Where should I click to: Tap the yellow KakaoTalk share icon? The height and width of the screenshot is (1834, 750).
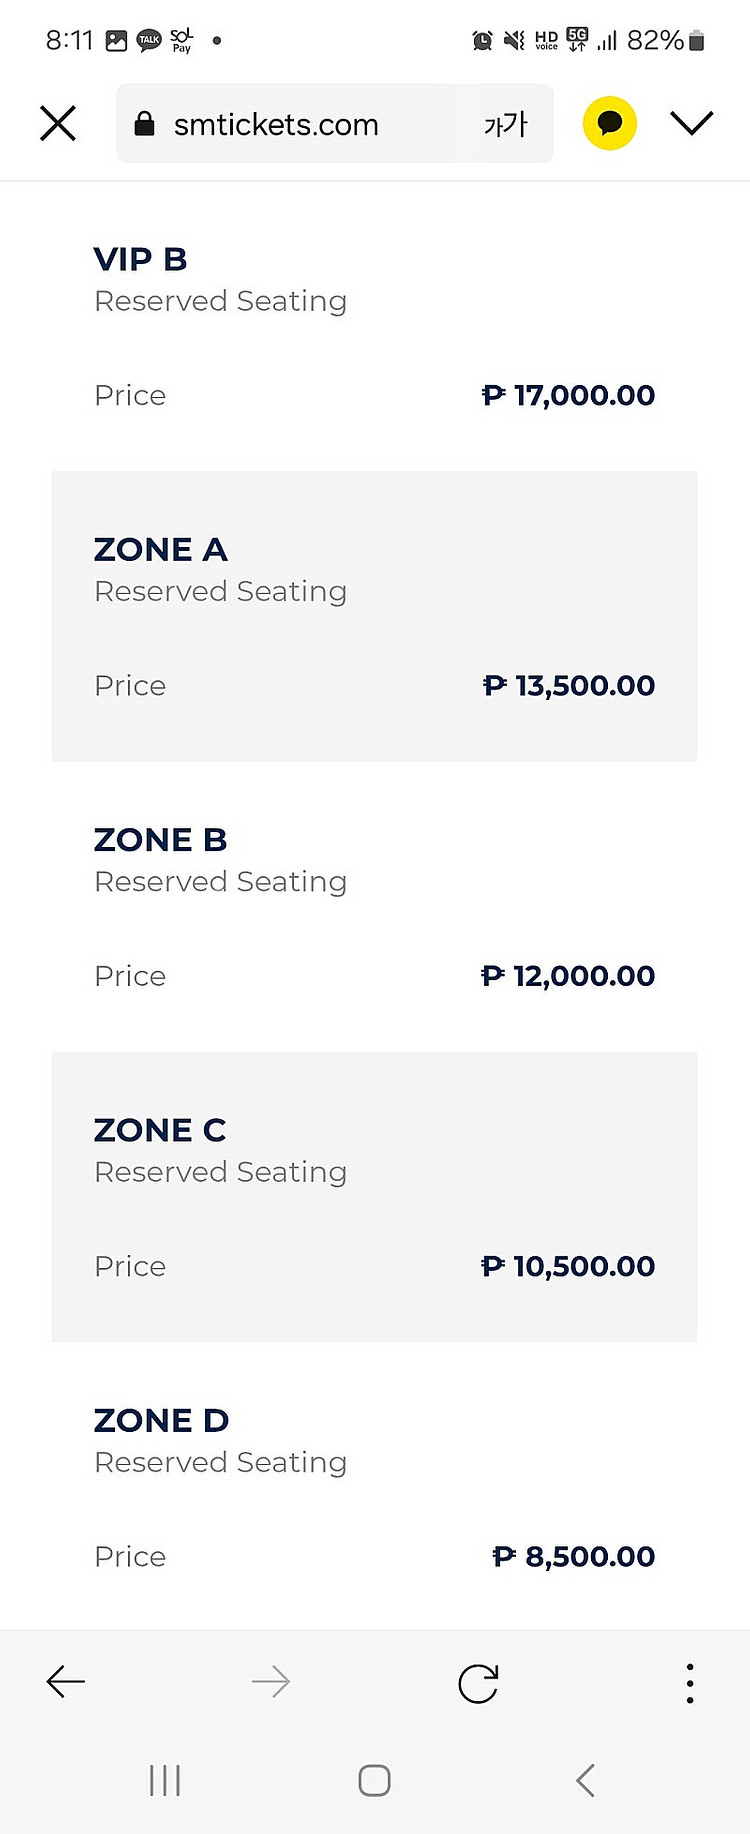coord(610,123)
